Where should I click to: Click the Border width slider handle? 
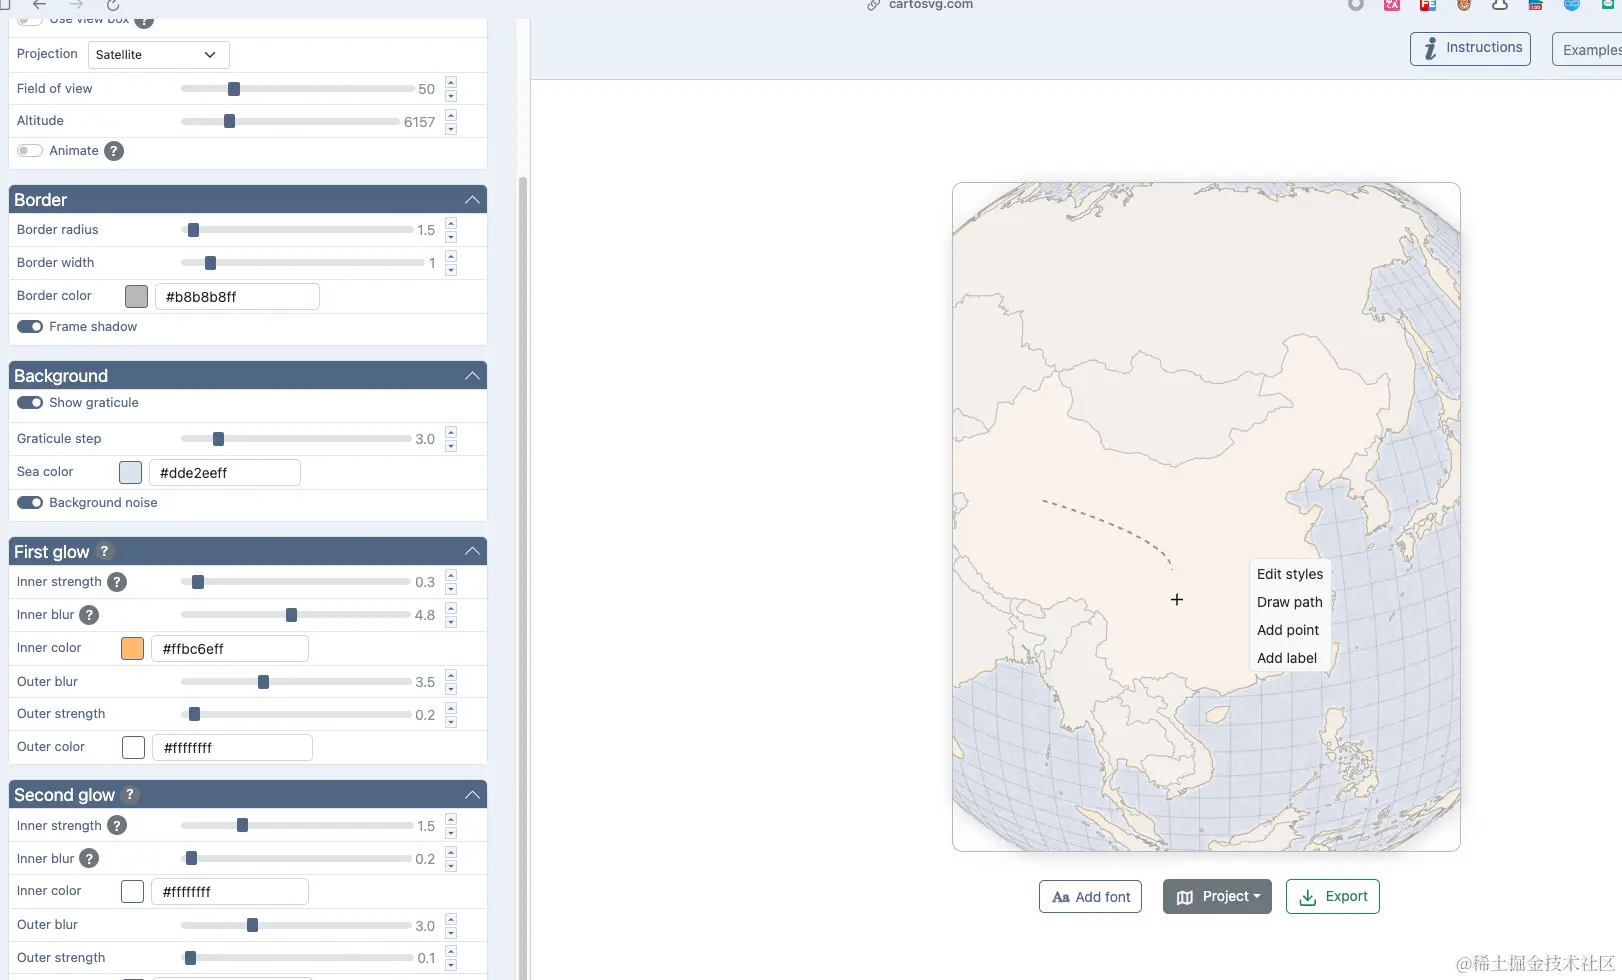[x=210, y=263]
